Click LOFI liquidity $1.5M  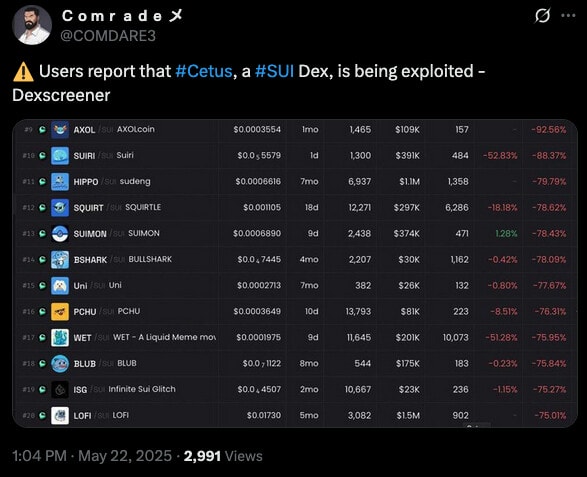408,416
